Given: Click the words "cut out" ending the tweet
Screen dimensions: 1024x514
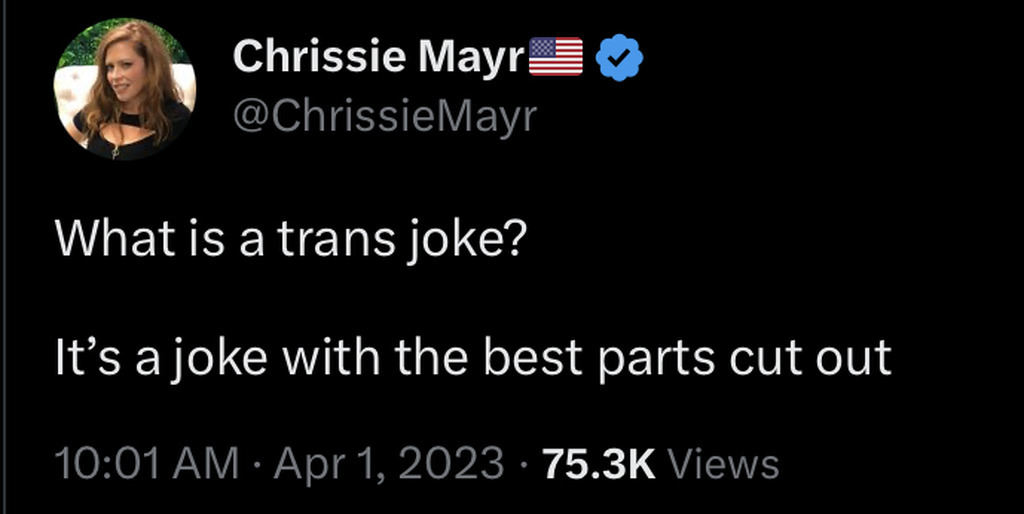Looking at the screenshot, I should (x=810, y=359).
